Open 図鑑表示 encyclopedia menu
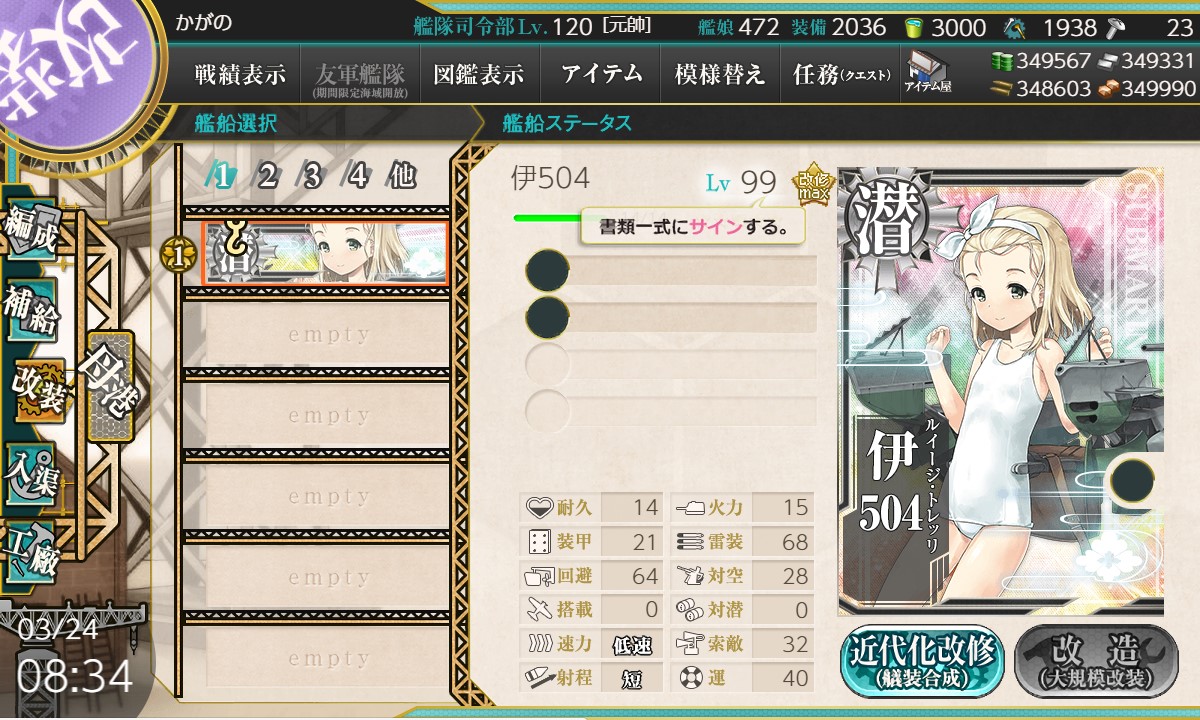The width and height of the screenshot is (1200, 720). coord(479,74)
